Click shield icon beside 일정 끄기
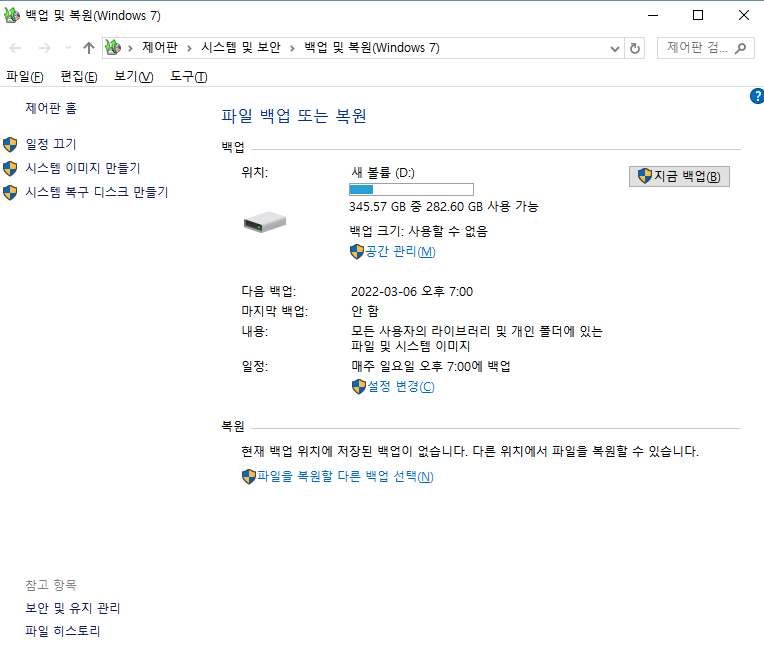 pyautogui.click(x=10, y=144)
